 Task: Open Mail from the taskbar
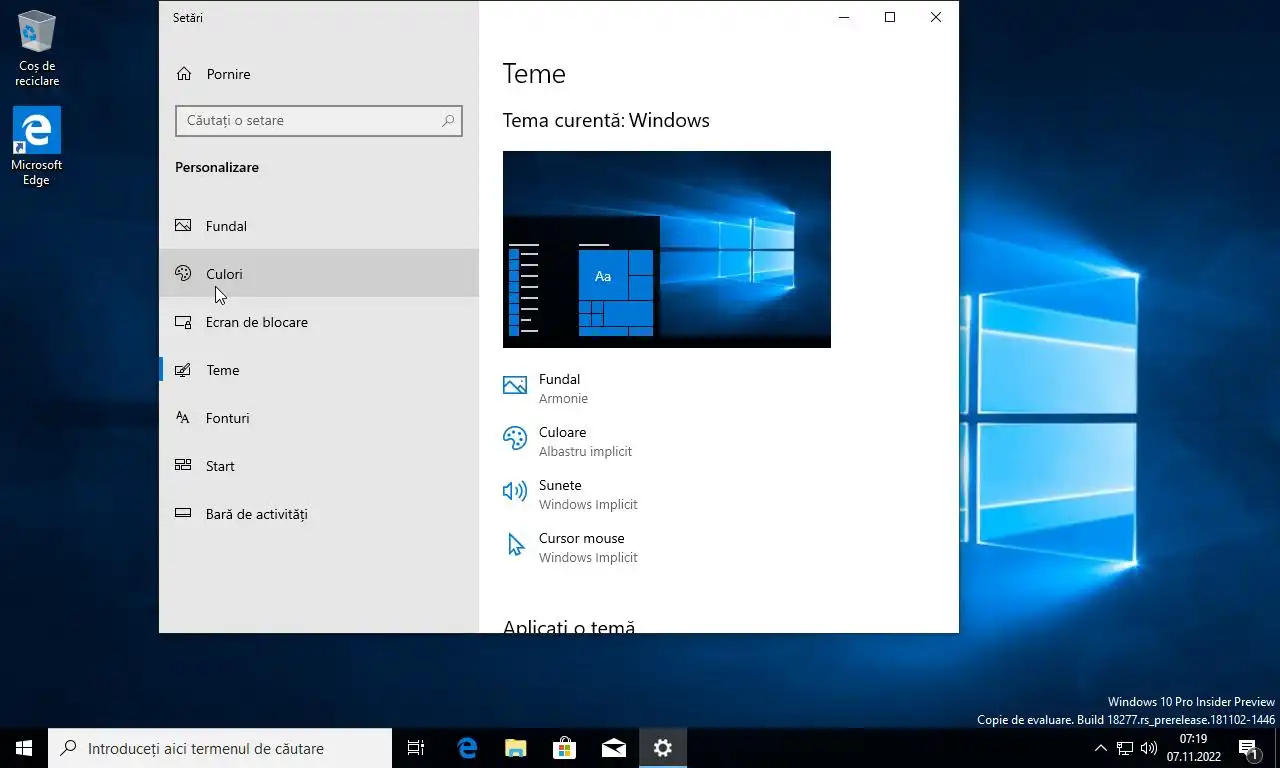[x=613, y=748]
